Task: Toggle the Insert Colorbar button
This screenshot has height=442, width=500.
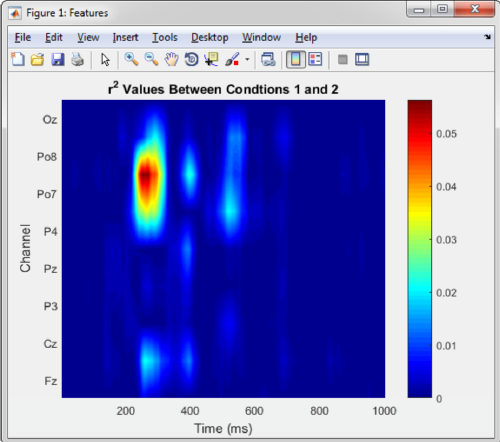Action: coord(296,60)
